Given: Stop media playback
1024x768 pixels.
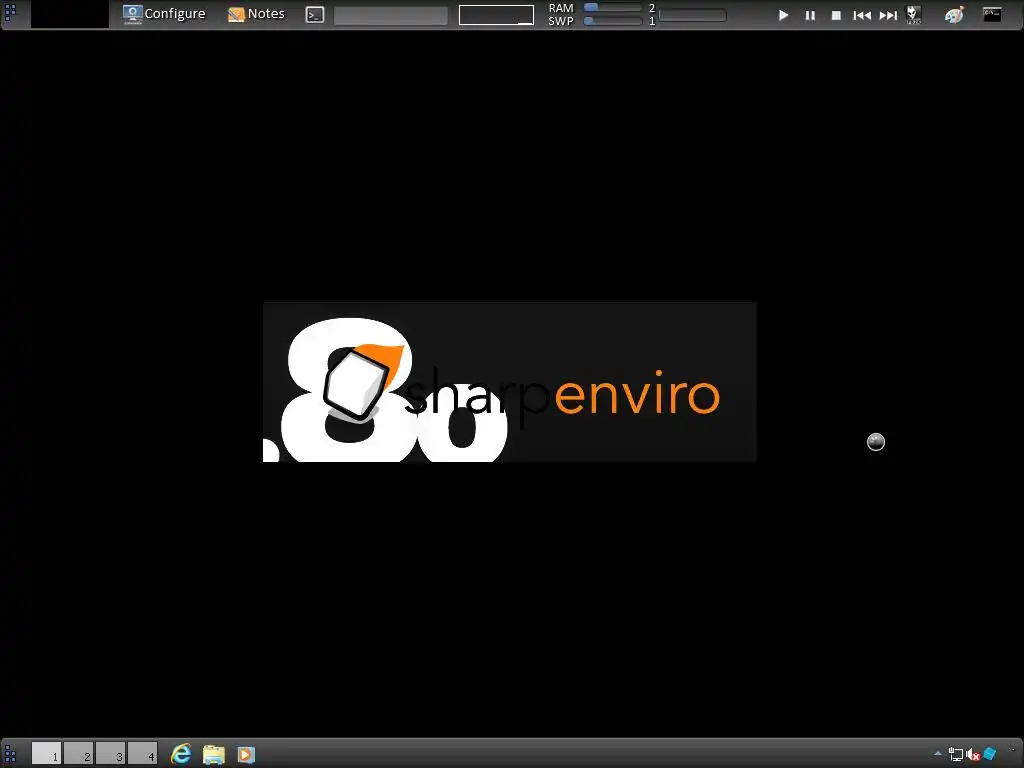Looking at the screenshot, I should pos(836,15).
